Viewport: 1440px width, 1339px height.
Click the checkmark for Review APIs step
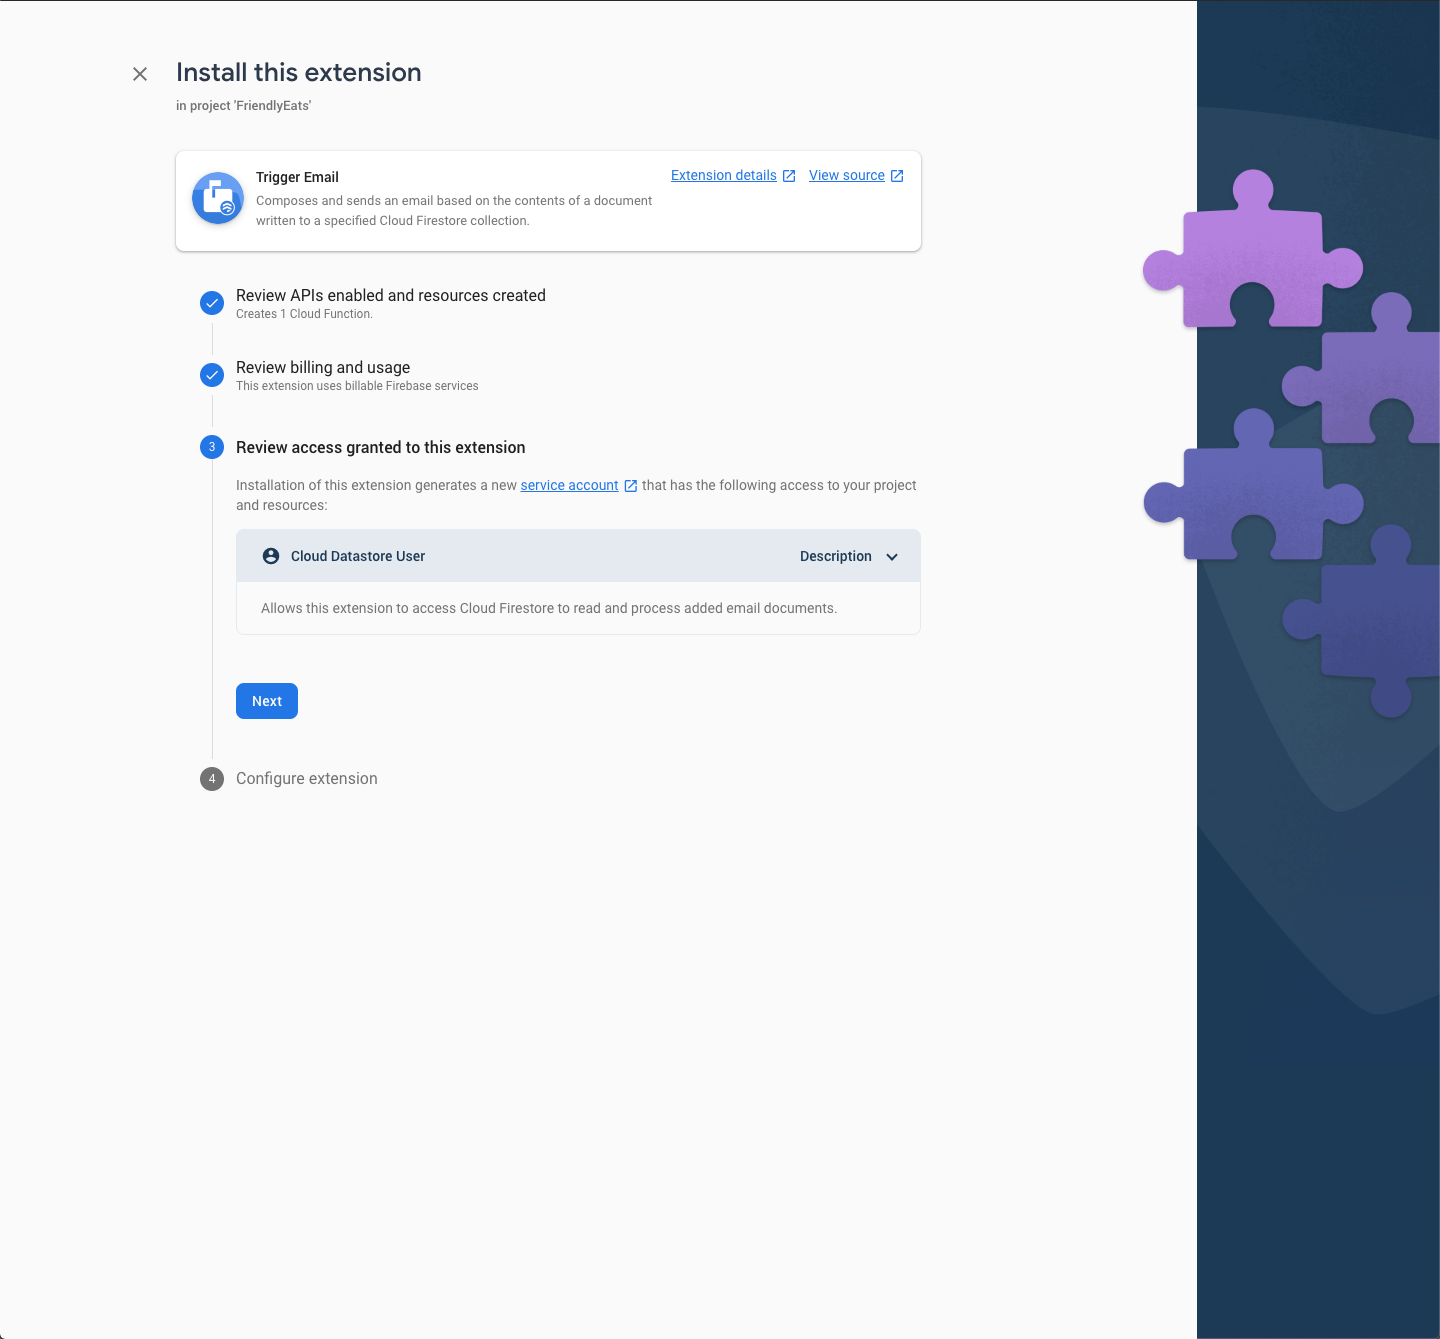[x=212, y=303]
